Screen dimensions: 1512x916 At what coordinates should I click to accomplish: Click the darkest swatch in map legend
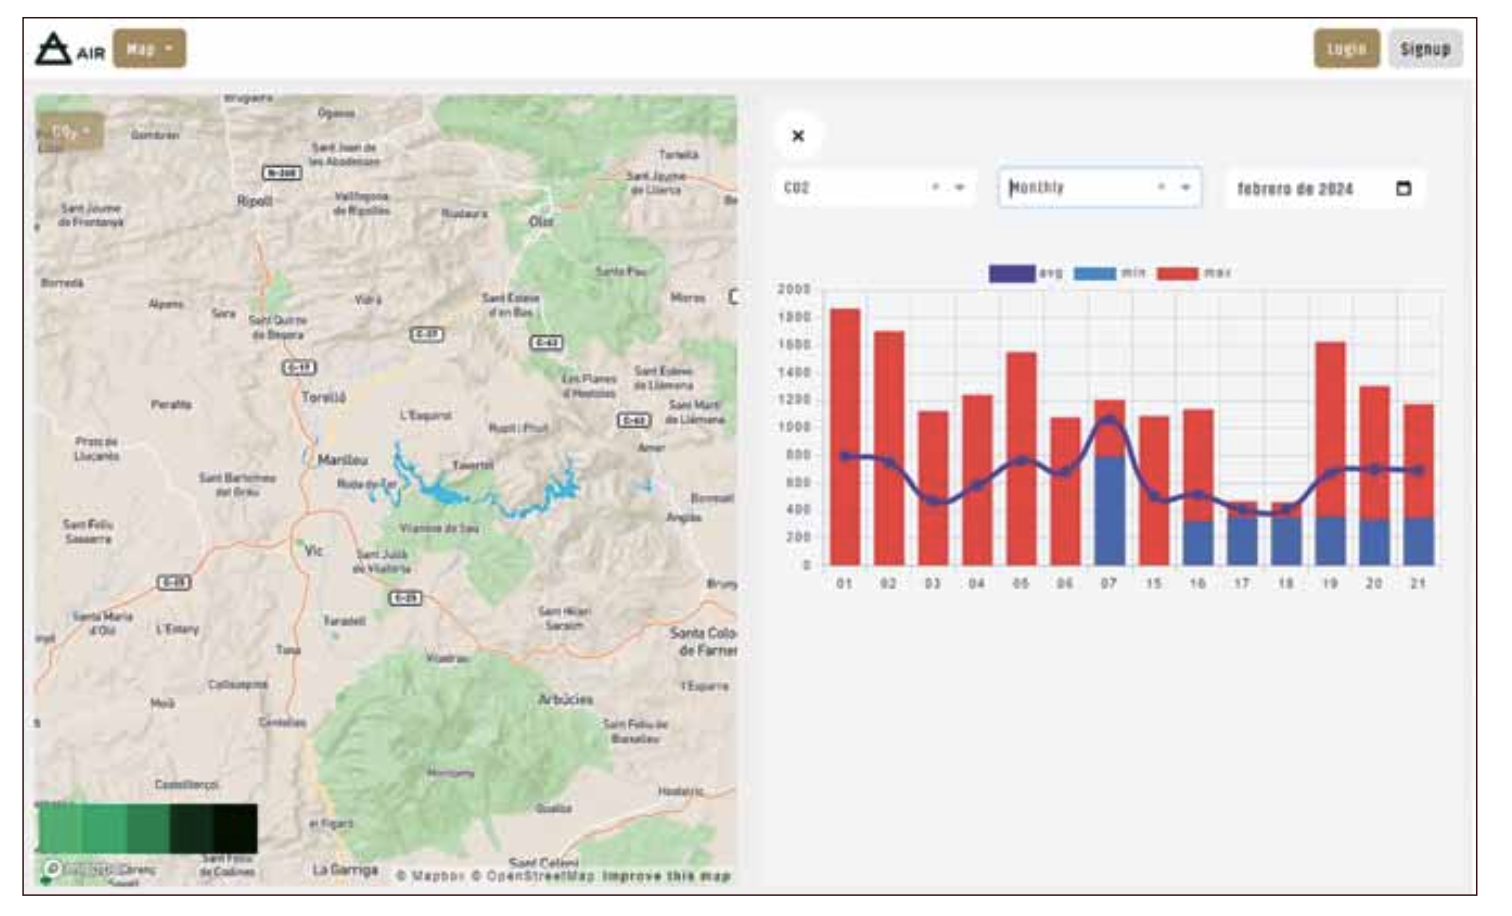(236, 828)
